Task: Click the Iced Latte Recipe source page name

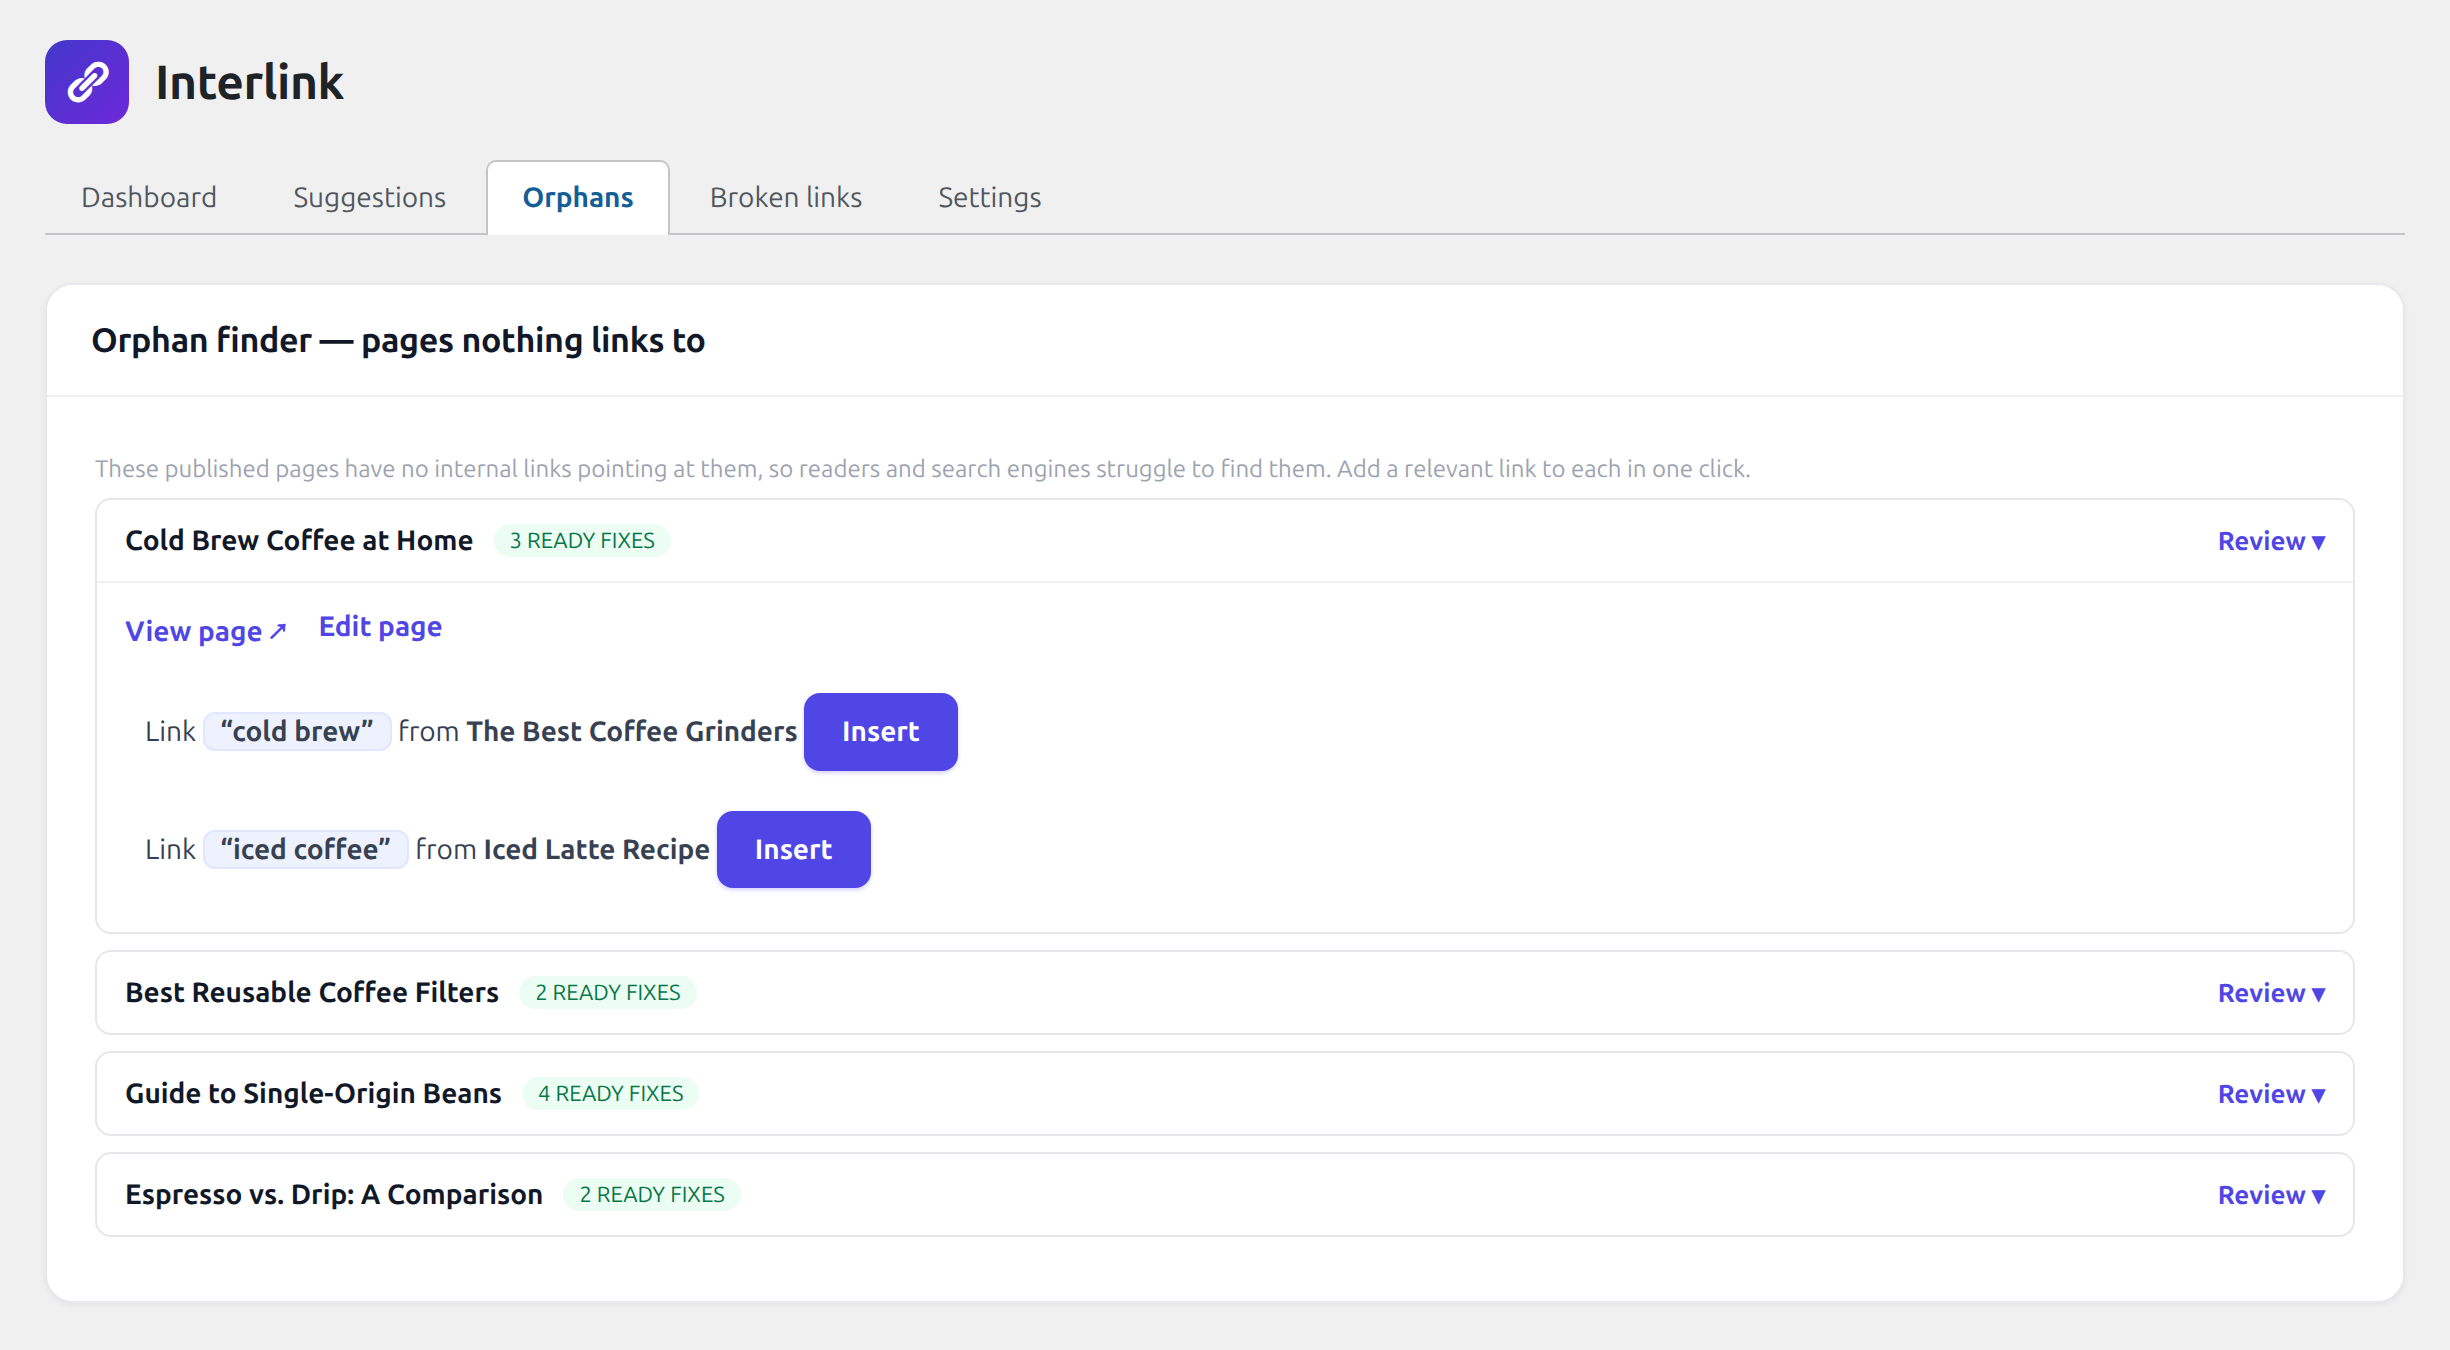Action: (x=597, y=850)
